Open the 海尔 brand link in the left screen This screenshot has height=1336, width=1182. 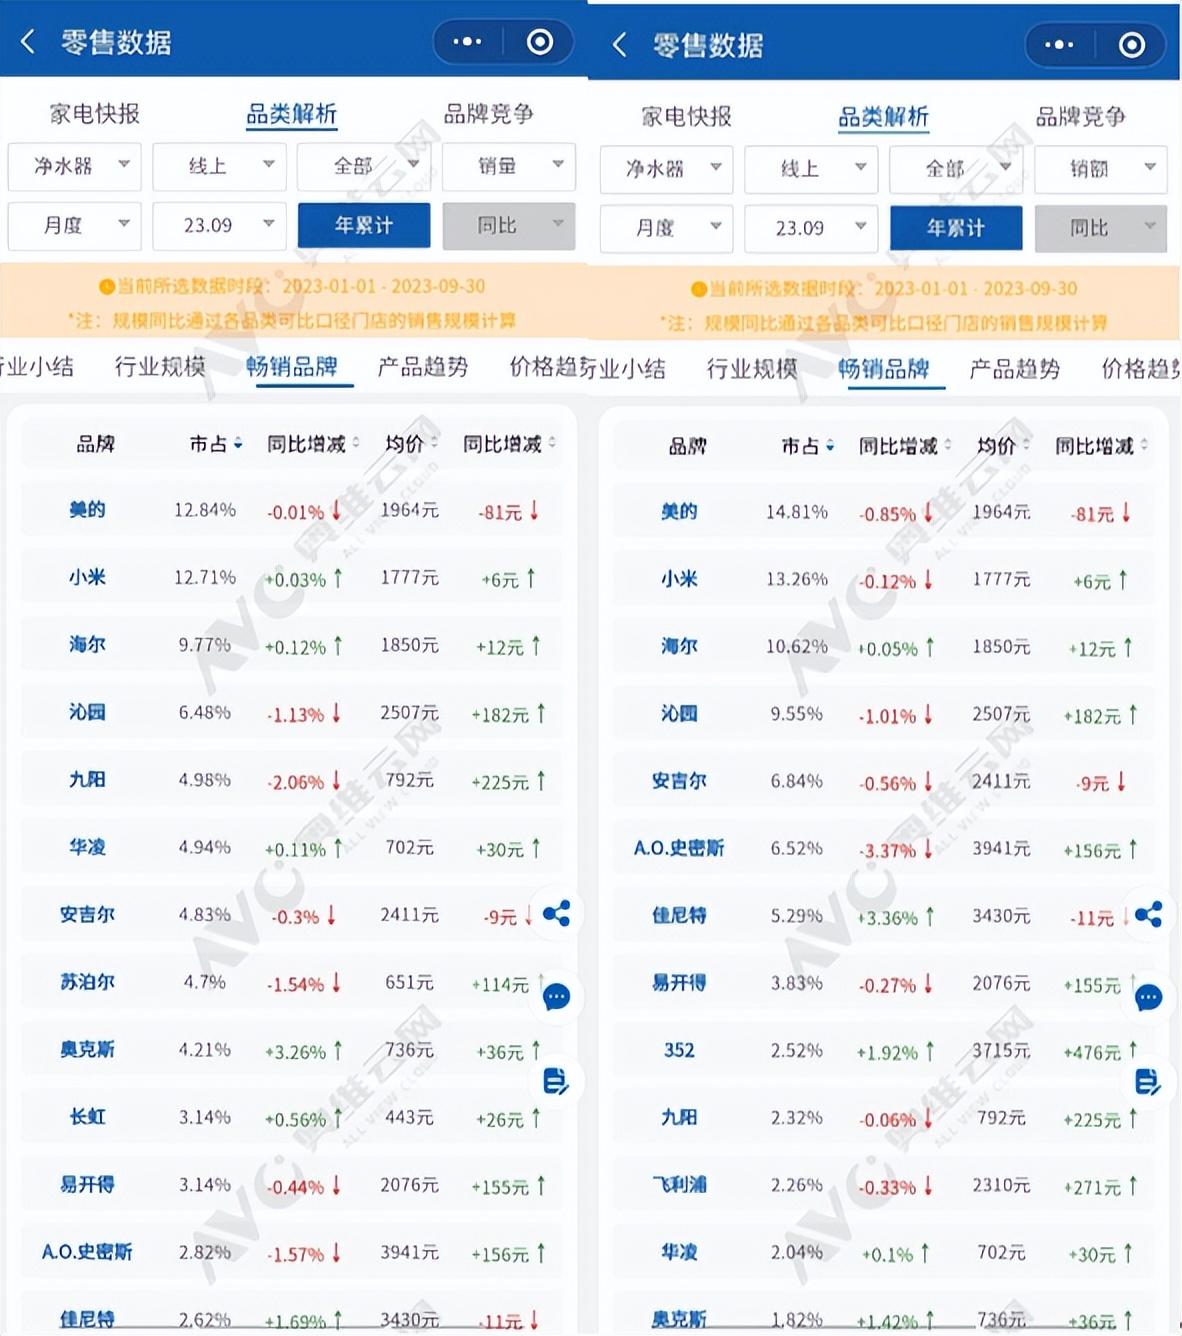(87, 645)
